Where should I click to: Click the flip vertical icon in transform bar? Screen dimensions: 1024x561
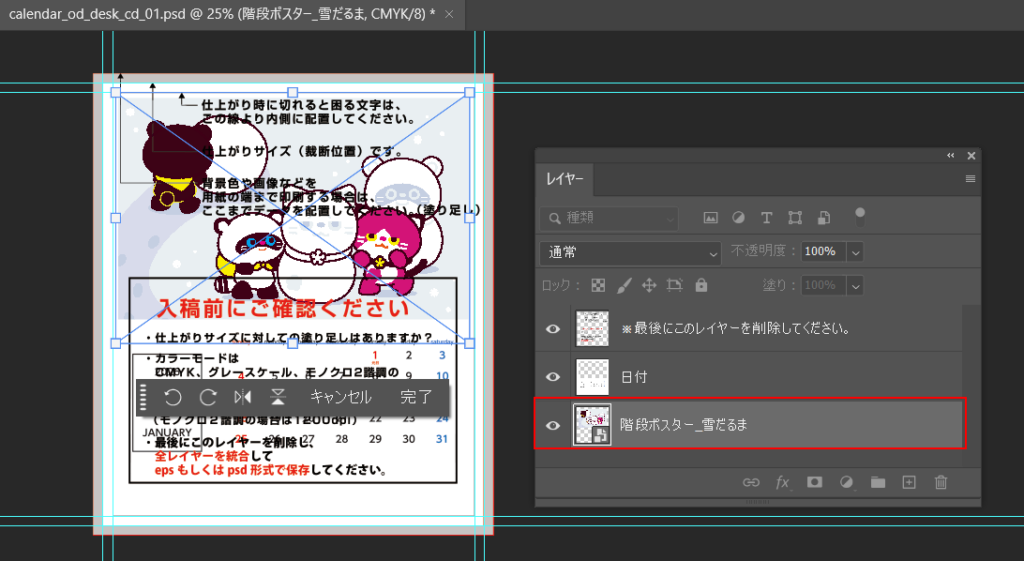coord(277,397)
